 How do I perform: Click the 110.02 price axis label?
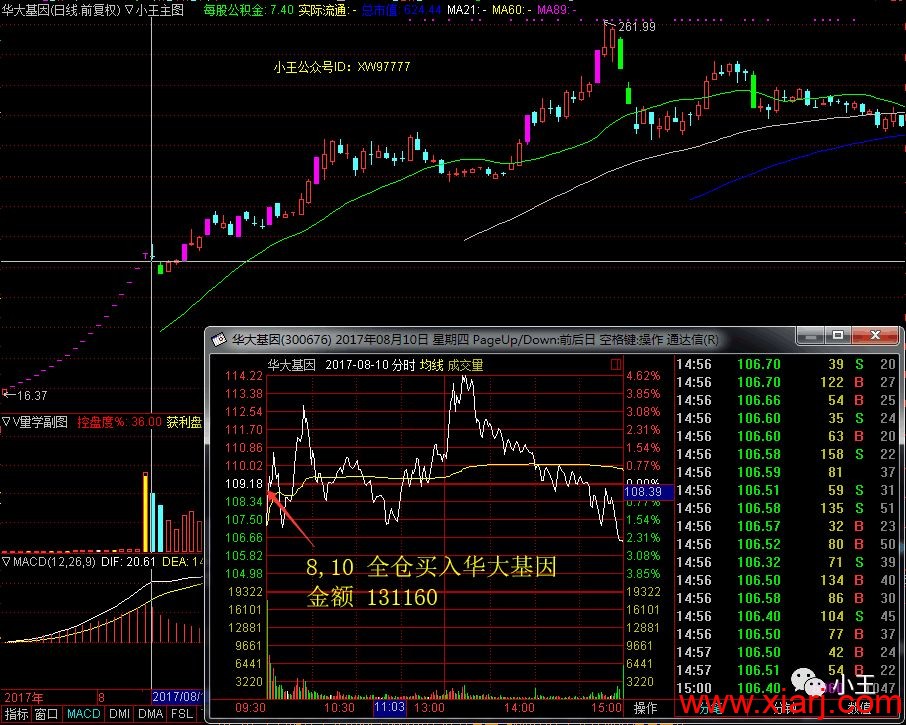pos(244,466)
